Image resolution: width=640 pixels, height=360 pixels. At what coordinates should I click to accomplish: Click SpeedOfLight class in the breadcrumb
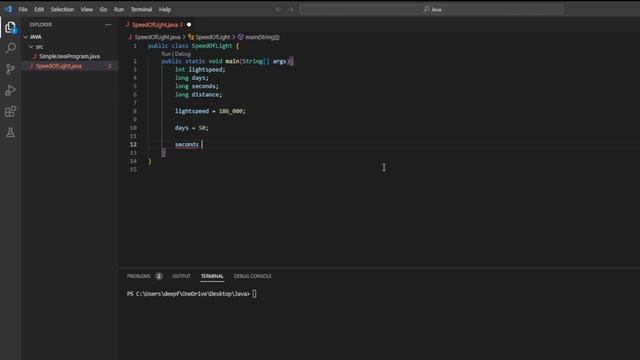pyautogui.click(x=213, y=37)
